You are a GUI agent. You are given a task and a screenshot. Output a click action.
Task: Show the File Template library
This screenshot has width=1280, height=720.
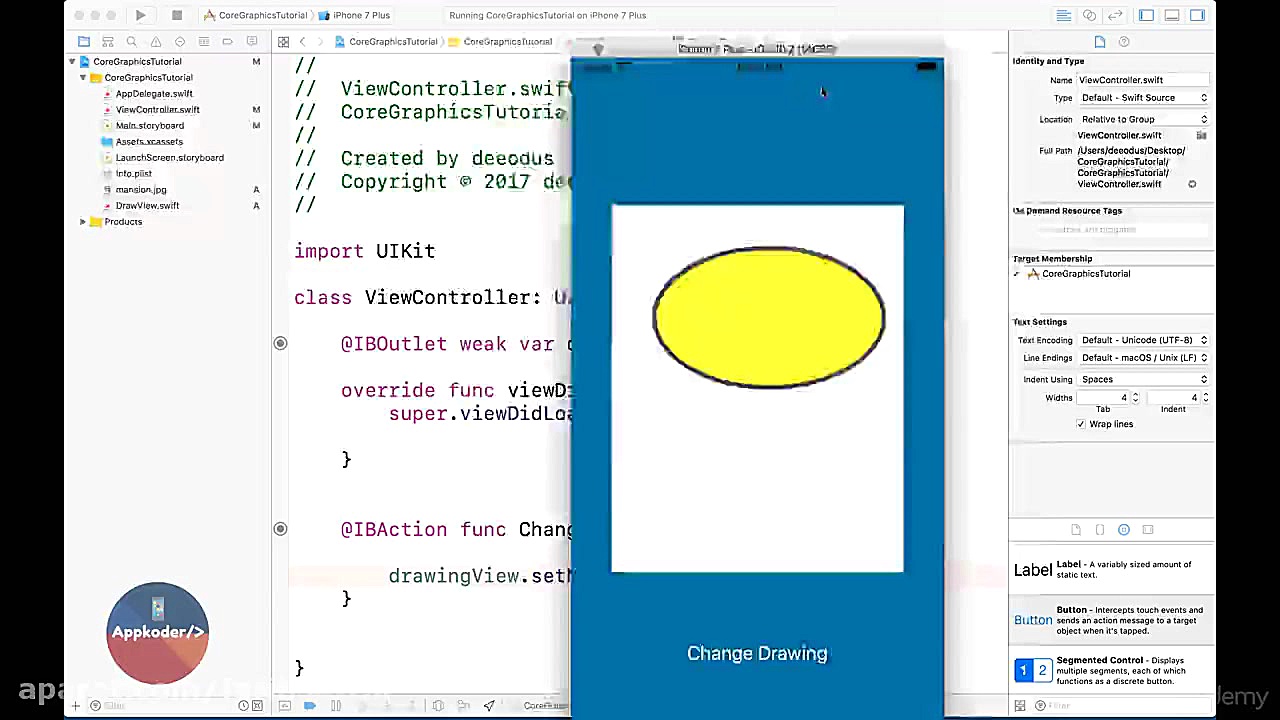coord(1076,529)
